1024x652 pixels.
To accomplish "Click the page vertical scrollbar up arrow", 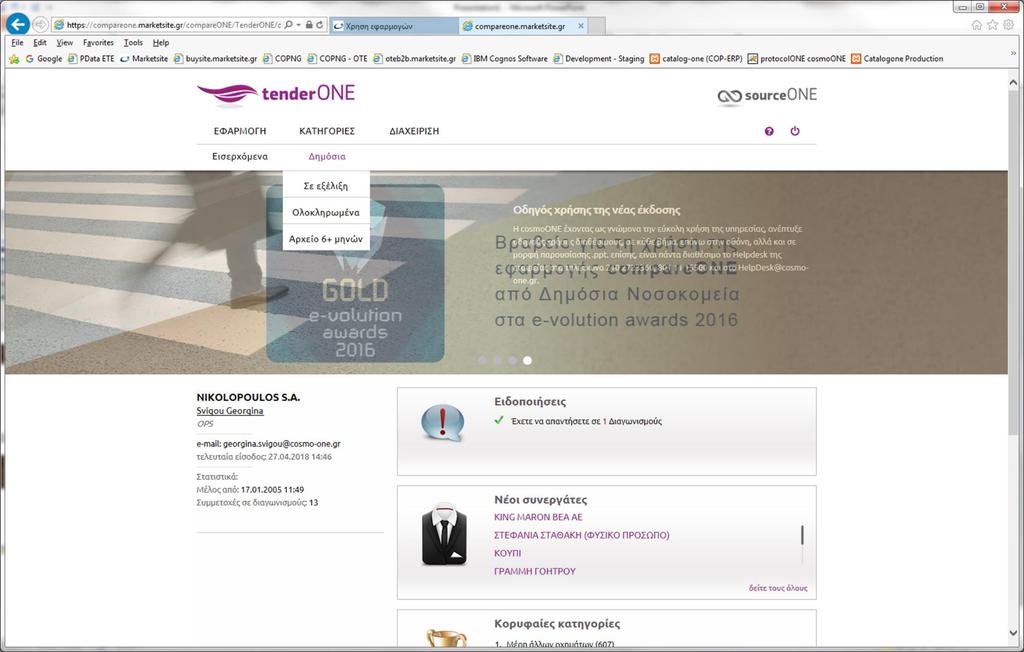I will 1013,83.
